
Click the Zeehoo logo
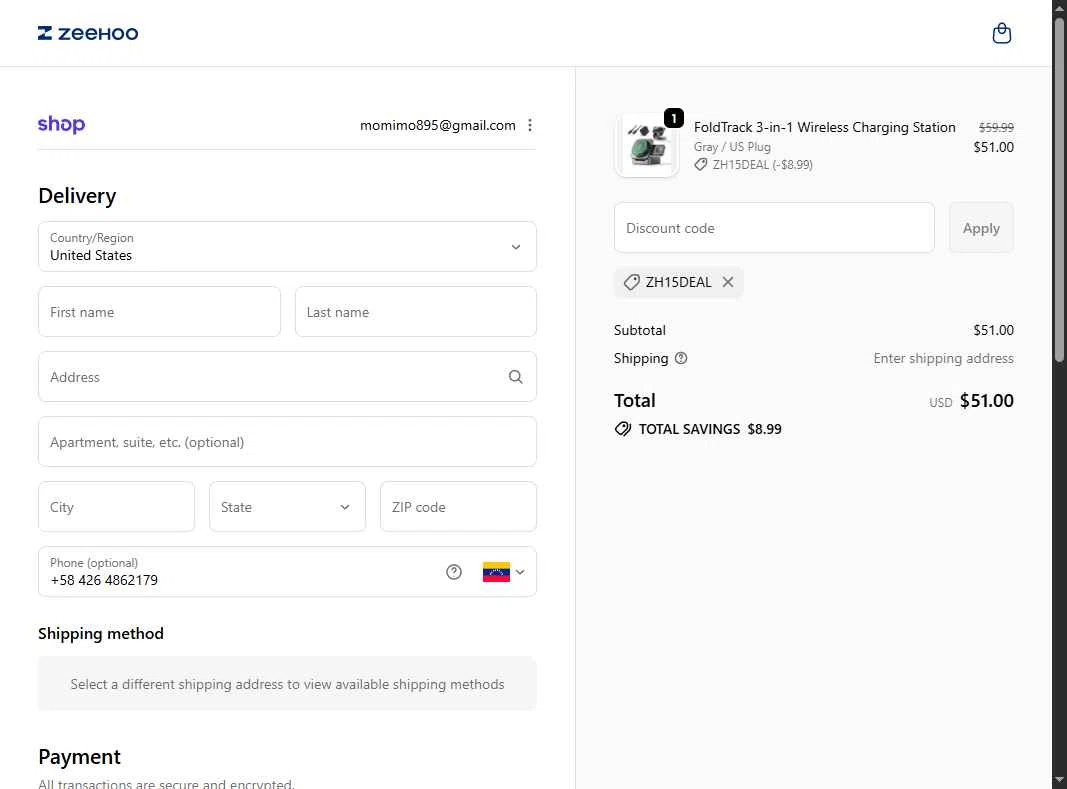(x=88, y=33)
